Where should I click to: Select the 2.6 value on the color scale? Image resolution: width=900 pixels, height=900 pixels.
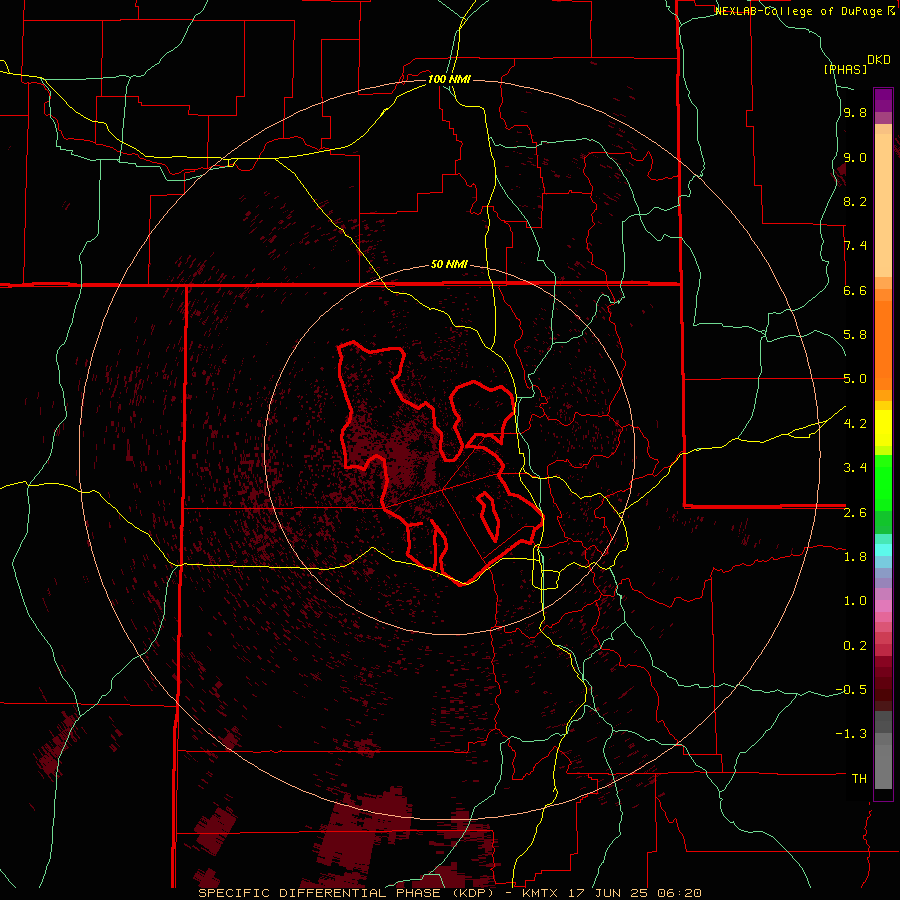[x=855, y=513]
